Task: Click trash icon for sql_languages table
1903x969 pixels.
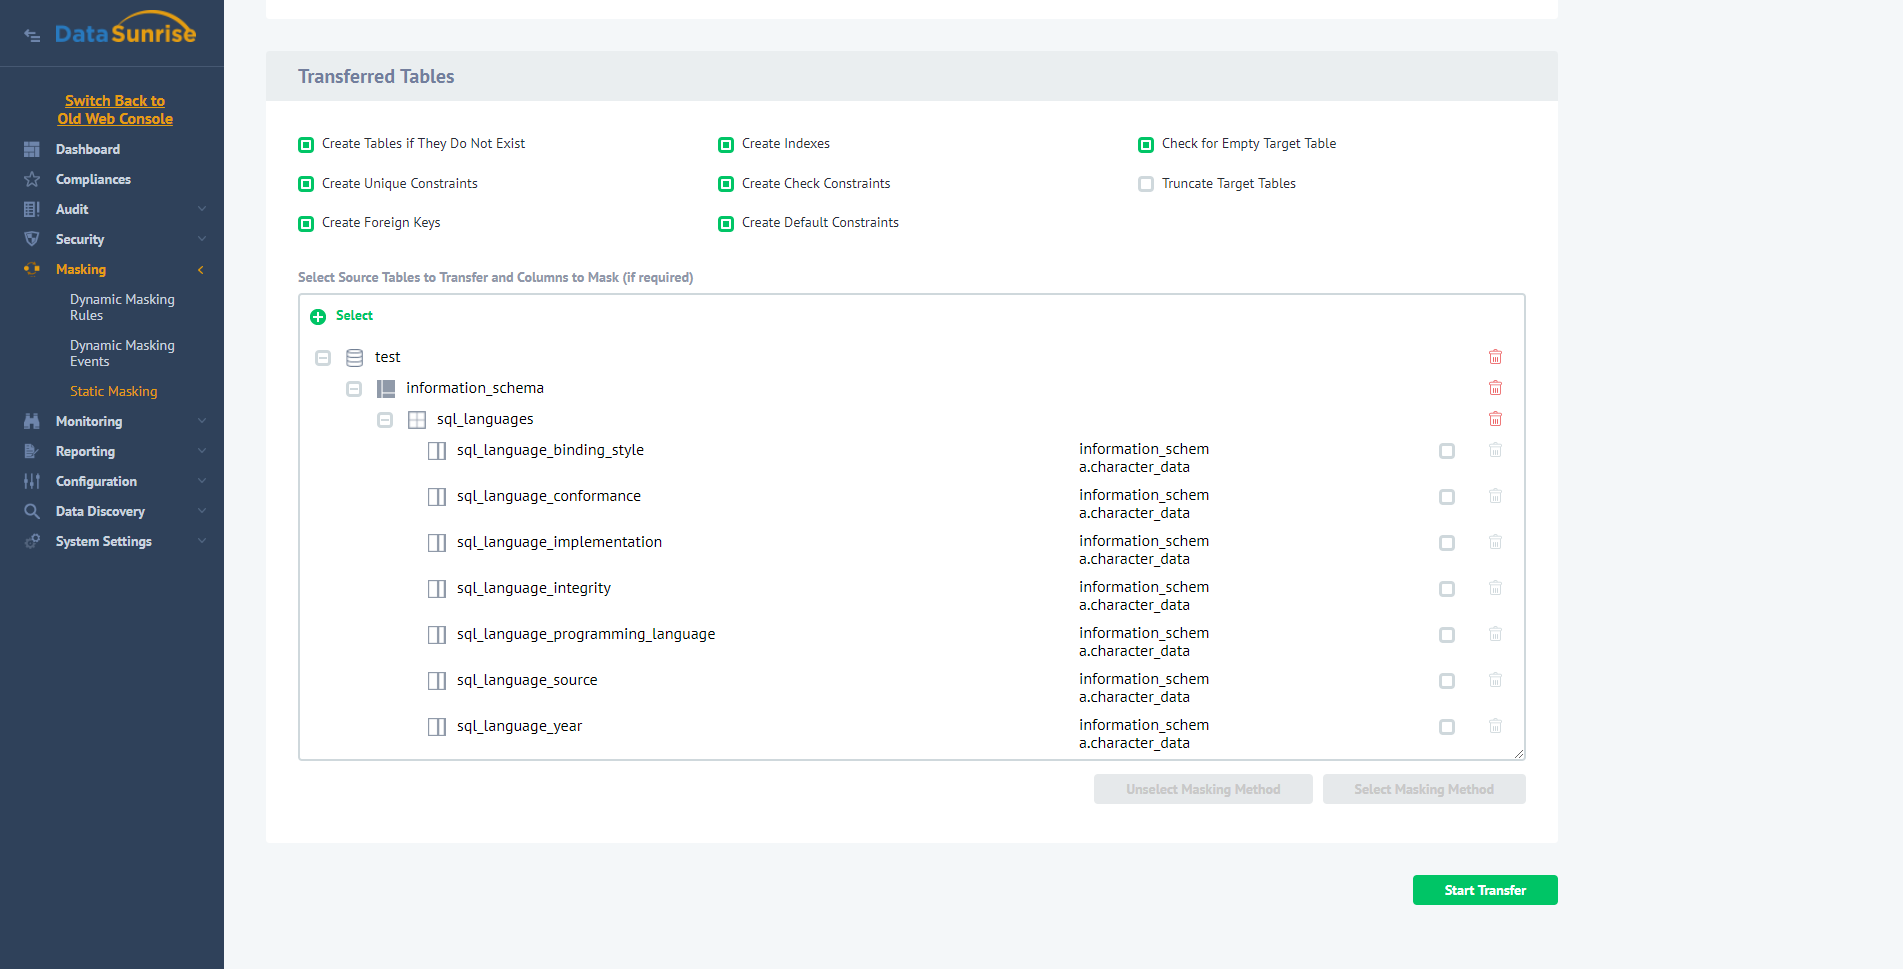Action: [x=1495, y=419]
